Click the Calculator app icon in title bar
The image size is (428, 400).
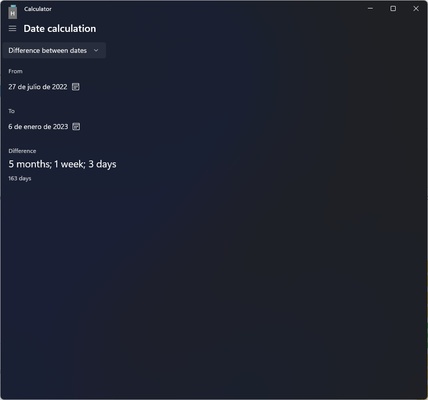coord(12,12)
